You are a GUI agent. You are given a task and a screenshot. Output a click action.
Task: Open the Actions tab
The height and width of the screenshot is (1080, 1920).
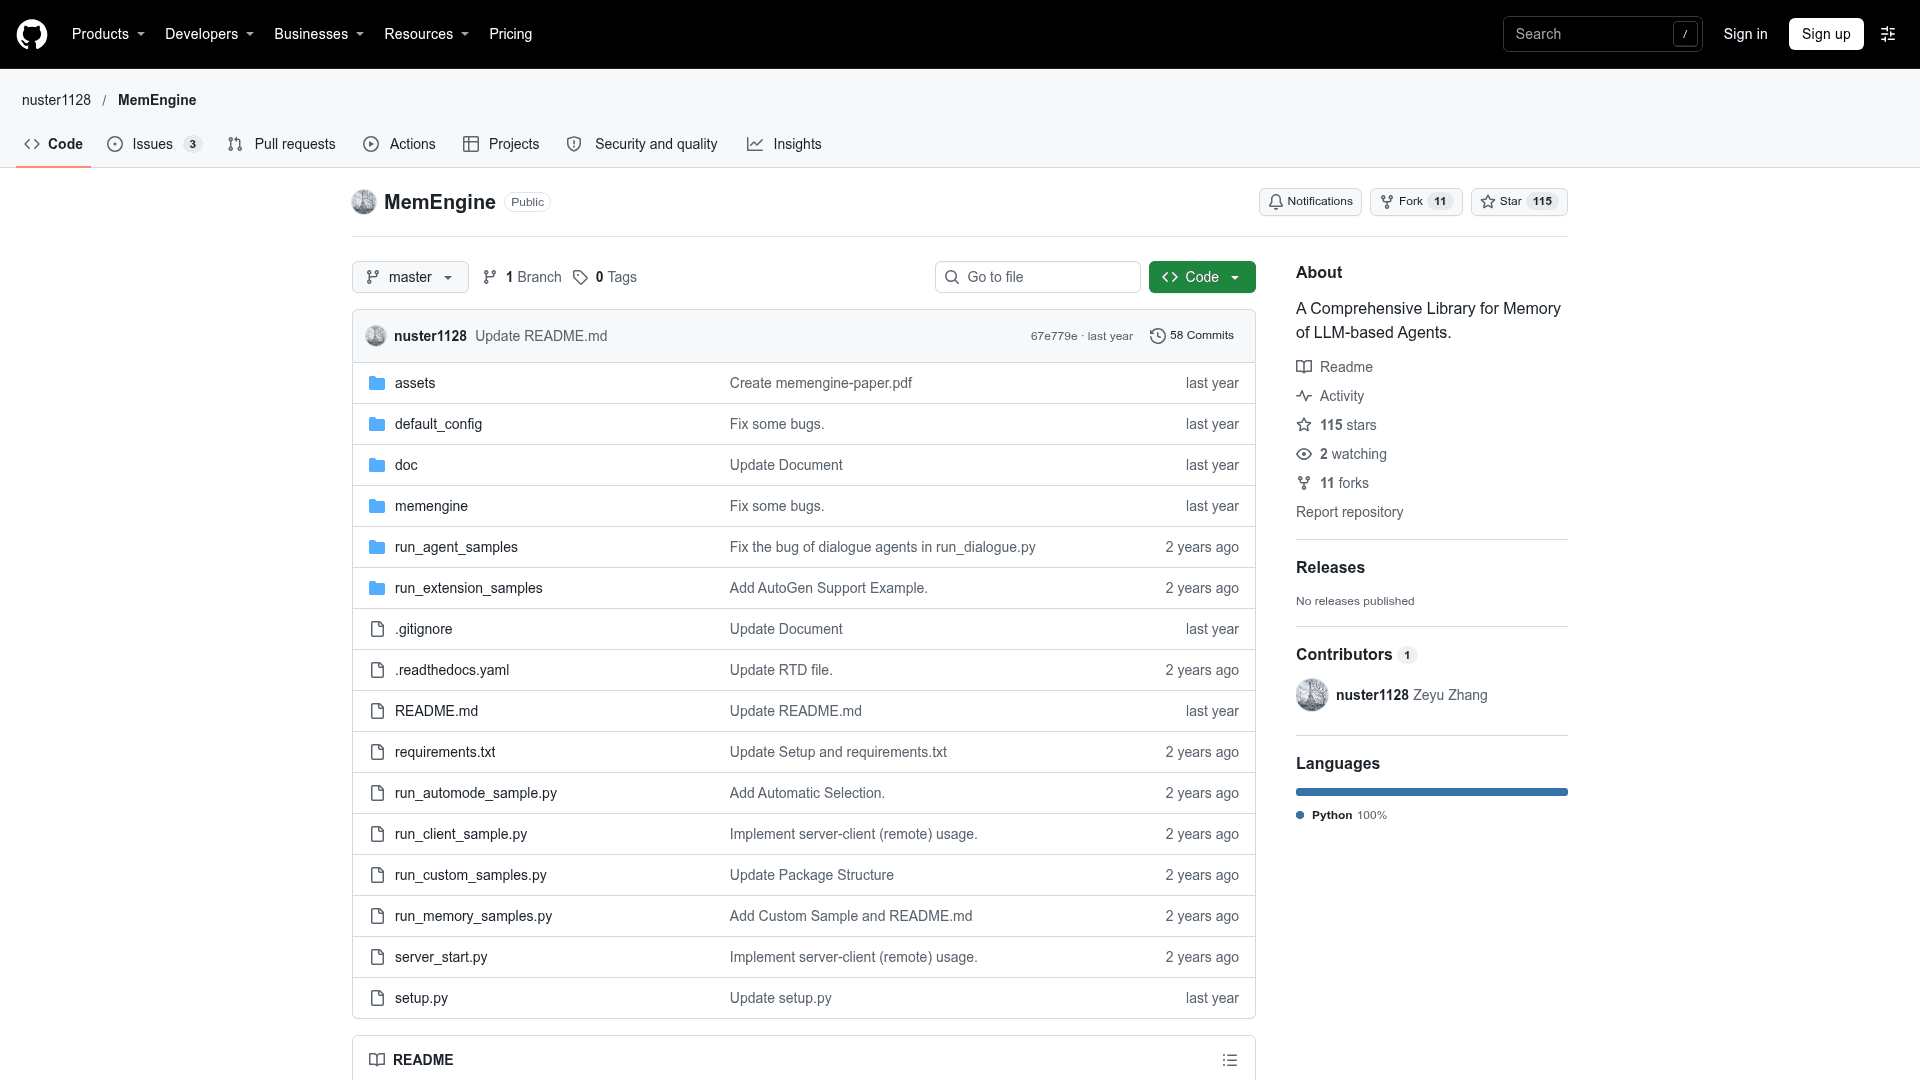point(399,144)
